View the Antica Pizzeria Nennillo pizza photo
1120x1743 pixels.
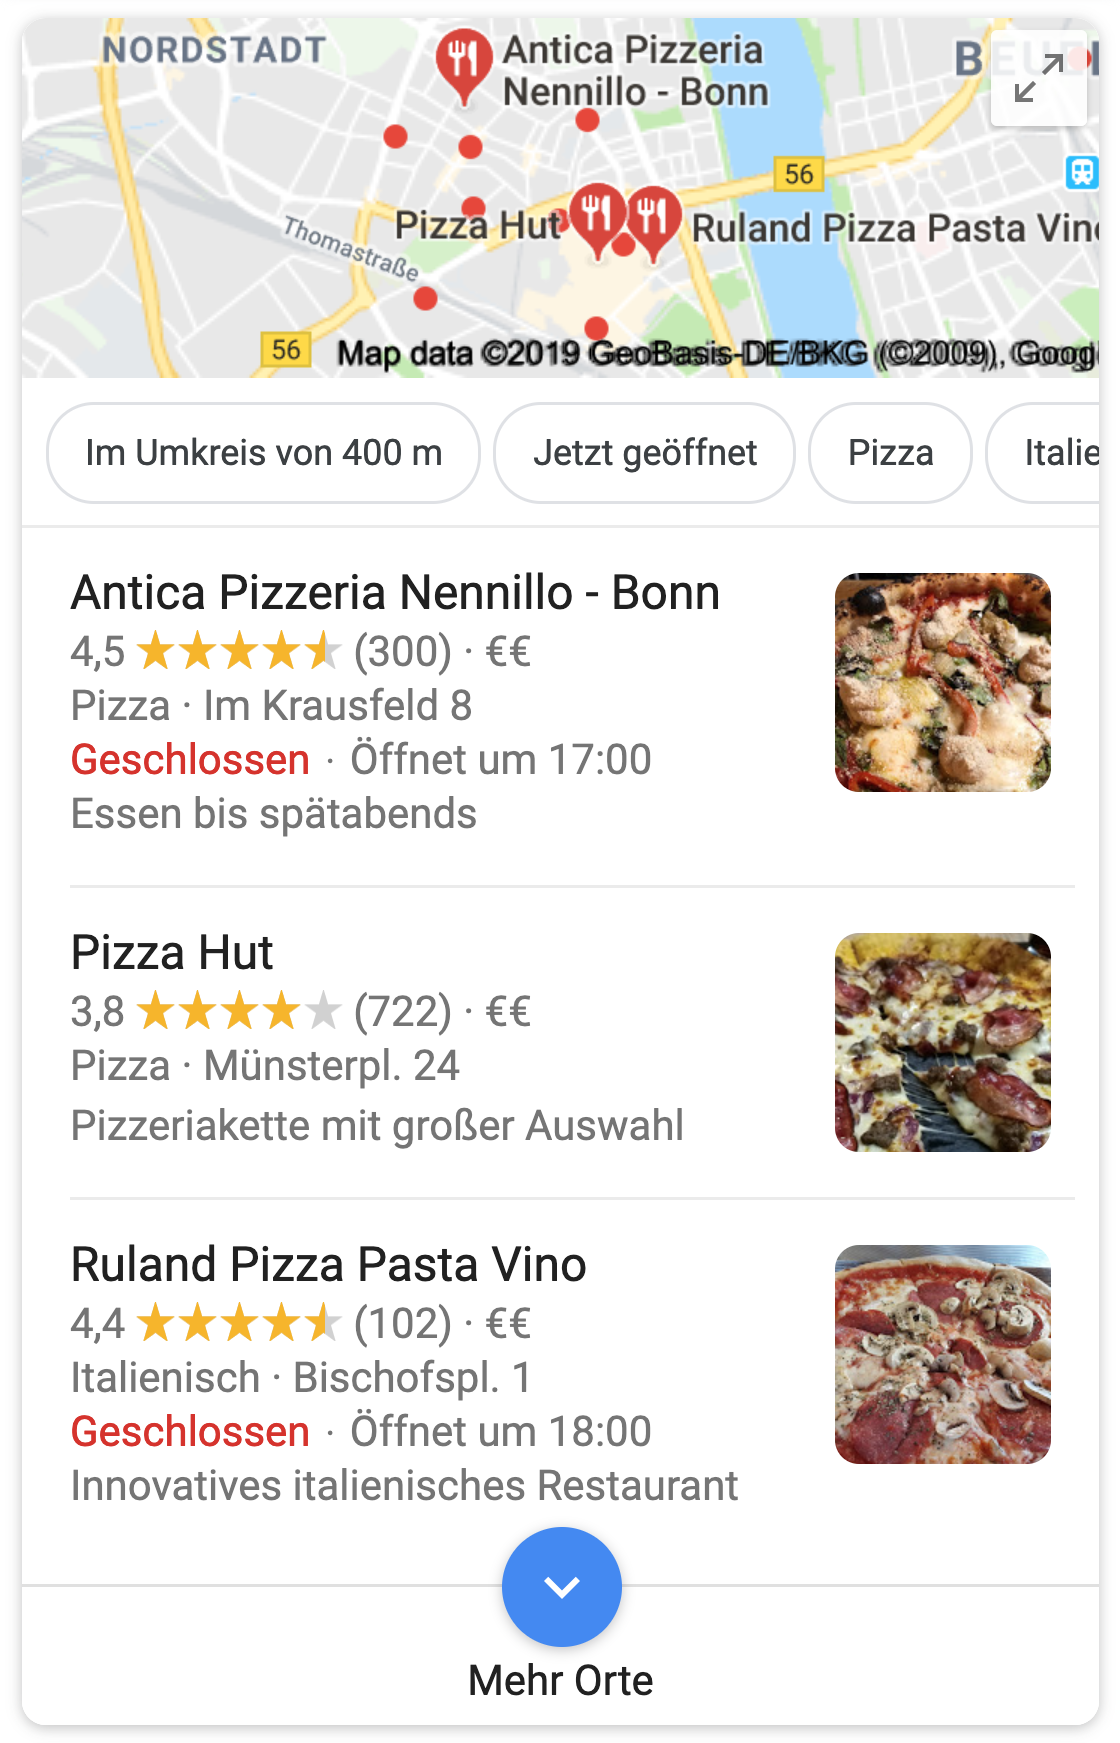[x=943, y=682]
